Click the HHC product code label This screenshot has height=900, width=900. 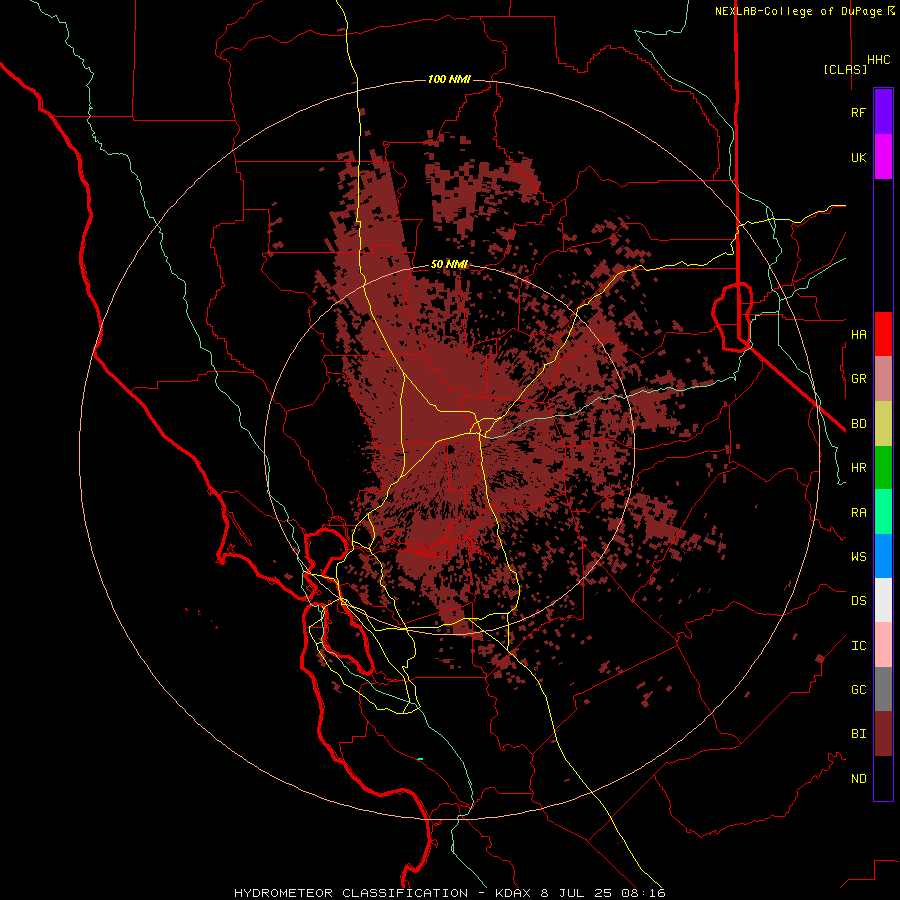pos(878,60)
